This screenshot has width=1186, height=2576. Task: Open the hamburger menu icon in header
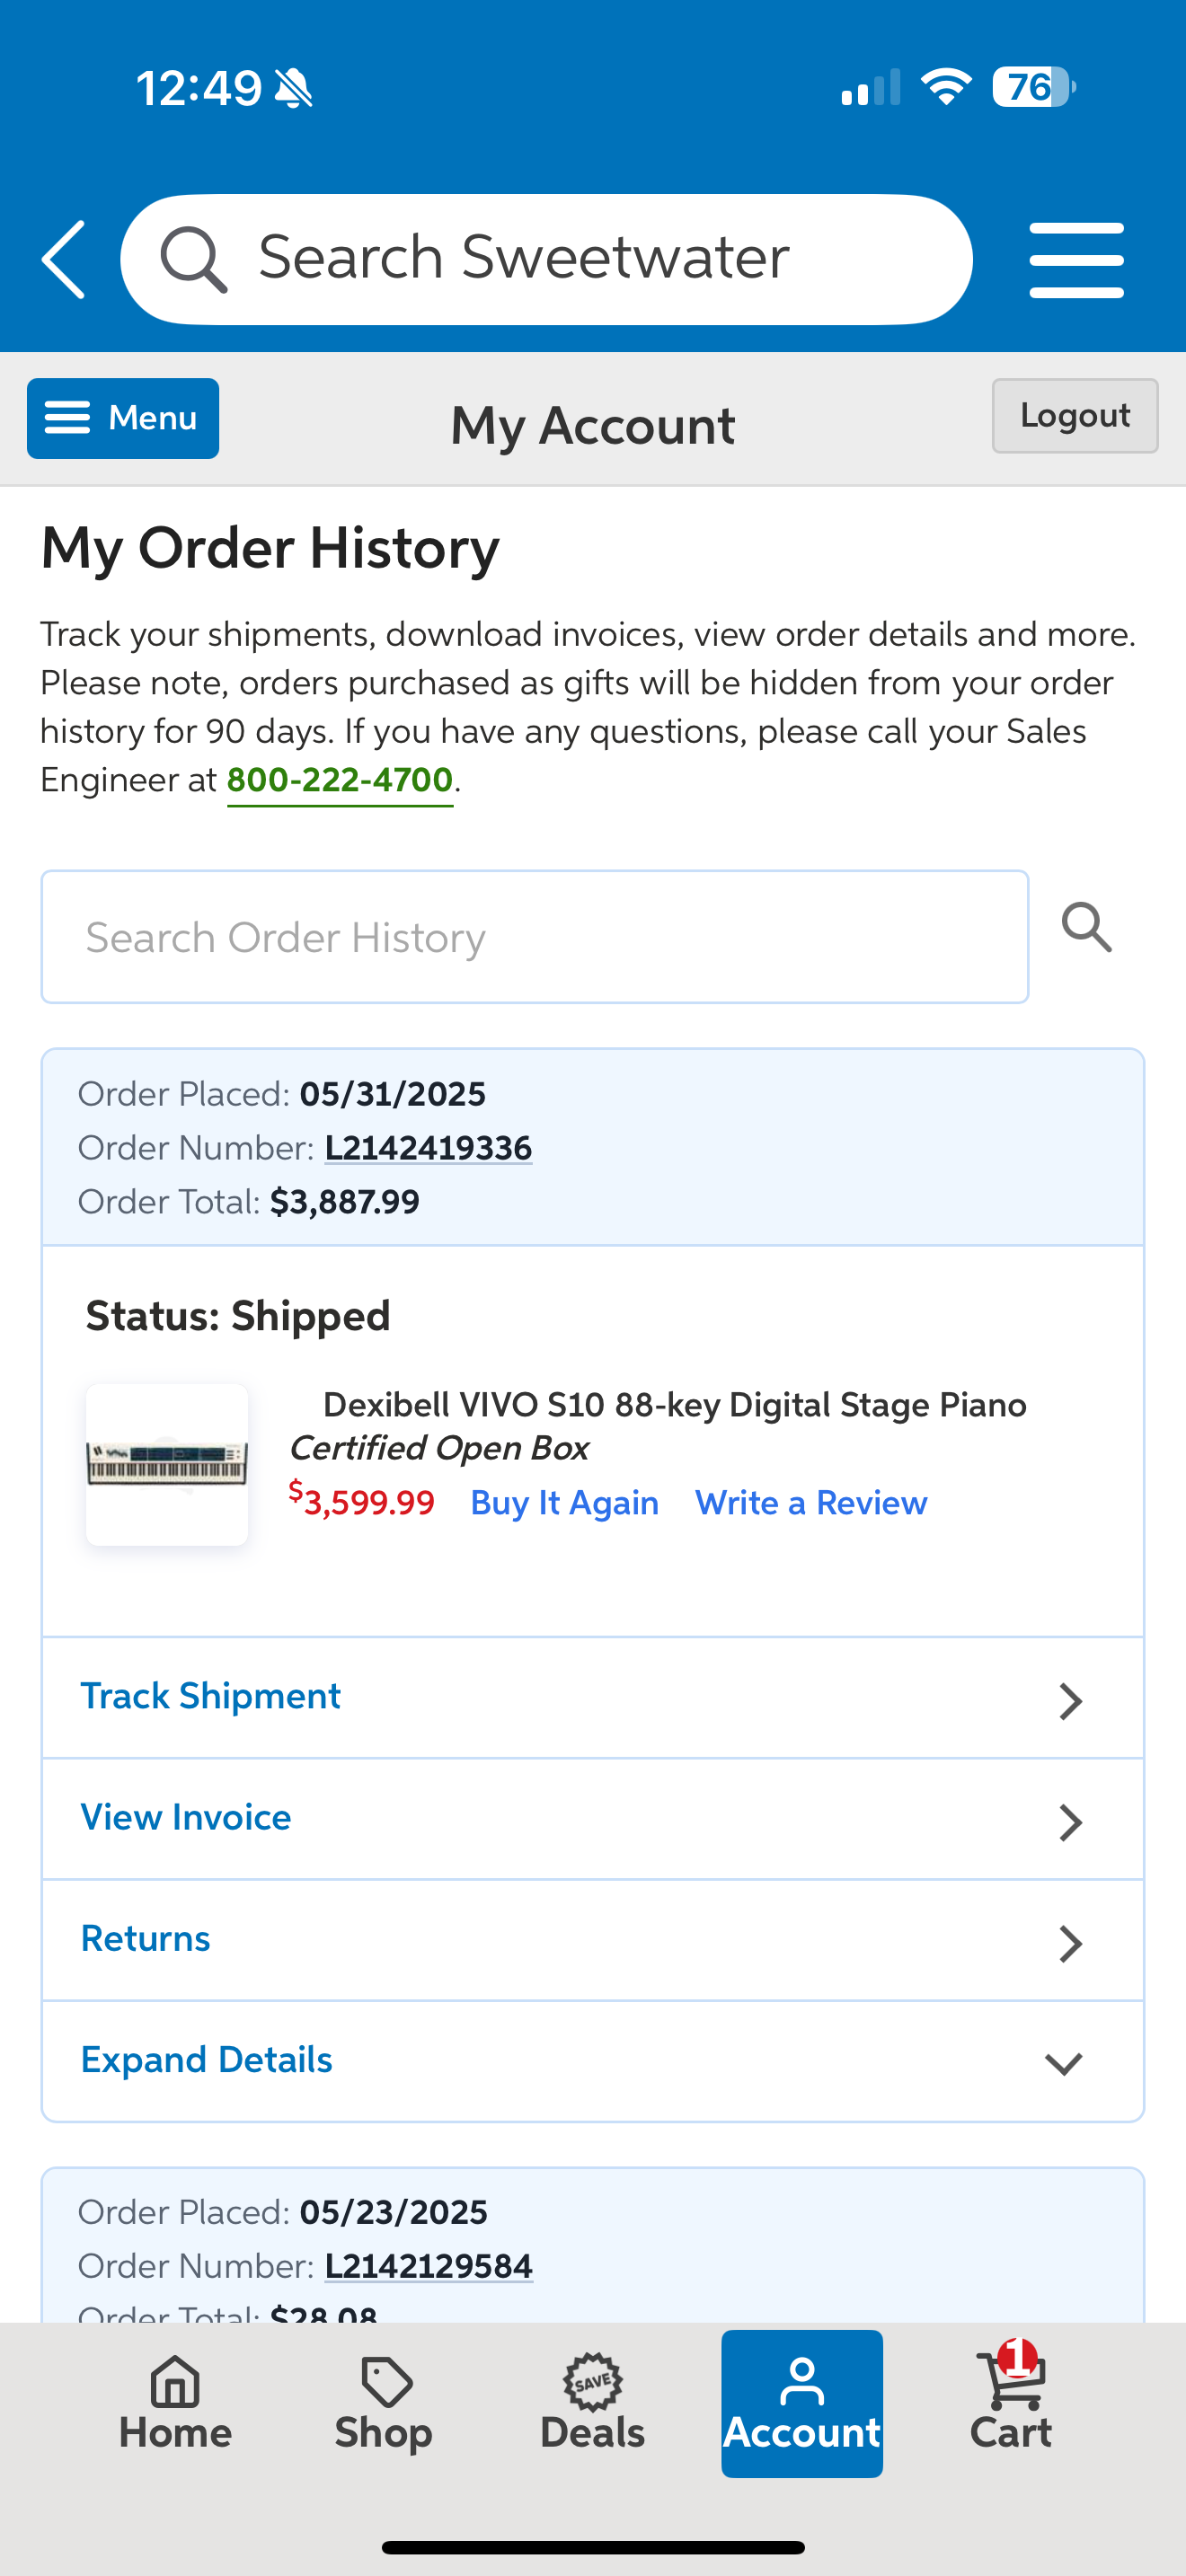click(x=1076, y=260)
